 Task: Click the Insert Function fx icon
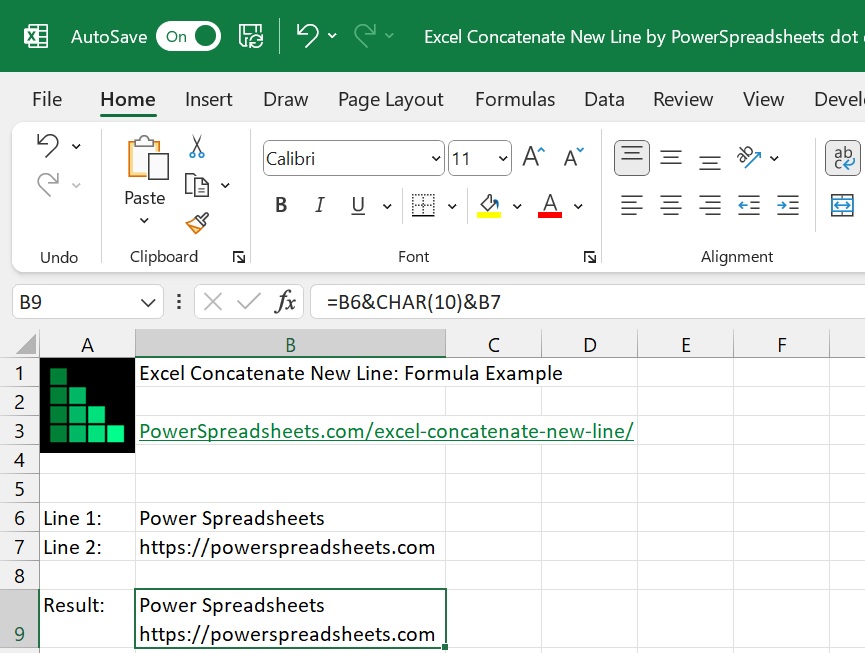(287, 301)
